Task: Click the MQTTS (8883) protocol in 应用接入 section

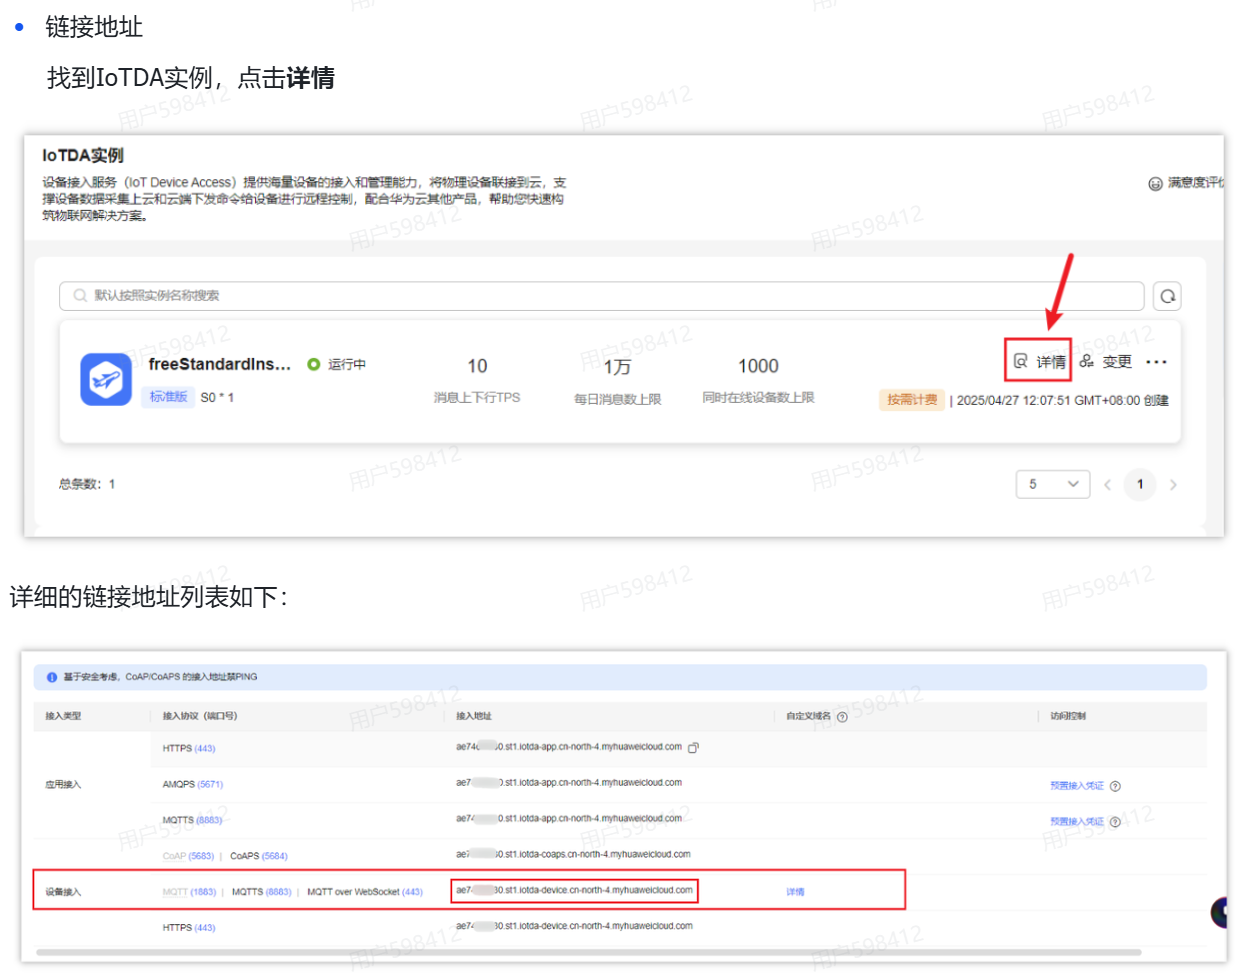Action: [192, 820]
